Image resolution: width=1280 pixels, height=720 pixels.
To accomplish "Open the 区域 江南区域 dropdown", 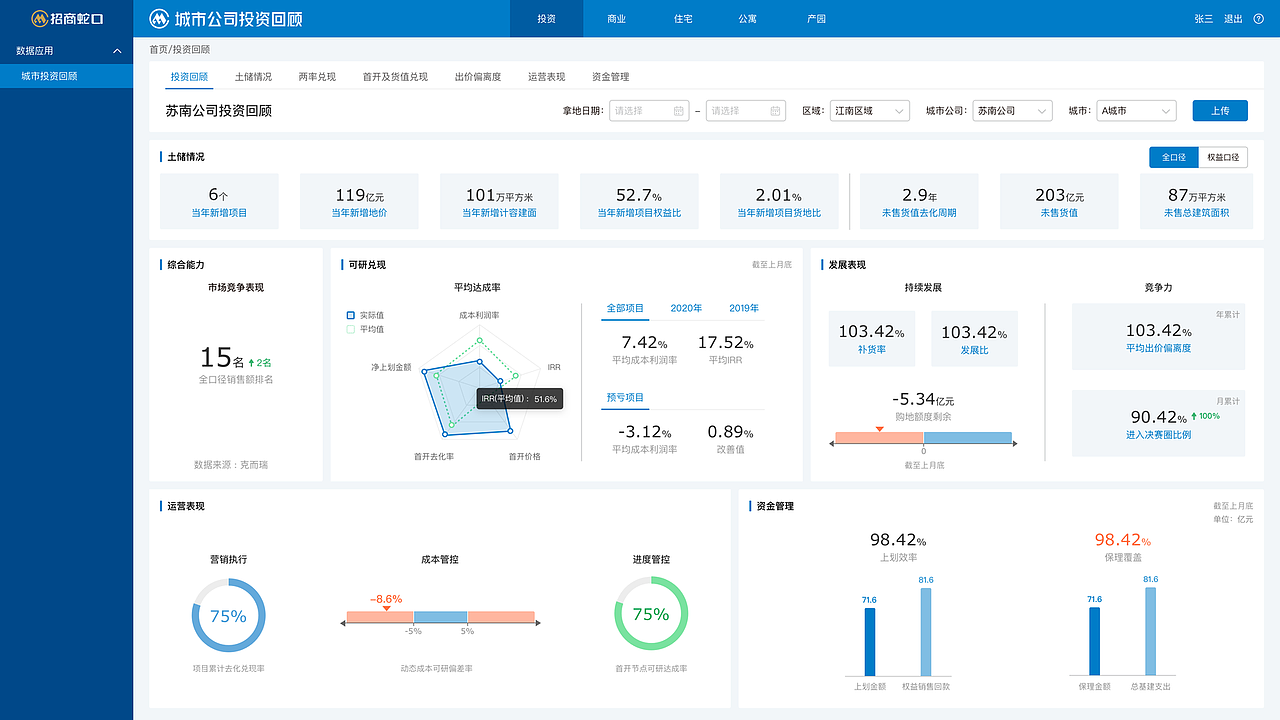I will [869, 111].
